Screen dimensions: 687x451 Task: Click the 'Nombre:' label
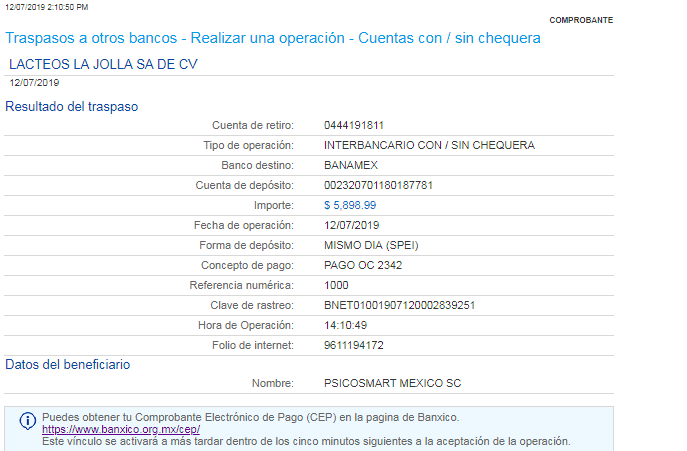click(273, 383)
